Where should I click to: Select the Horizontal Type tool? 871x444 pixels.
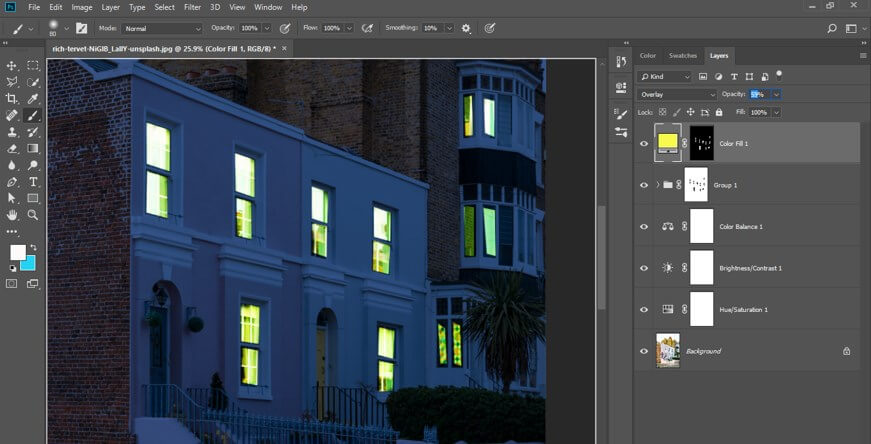click(x=33, y=182)
